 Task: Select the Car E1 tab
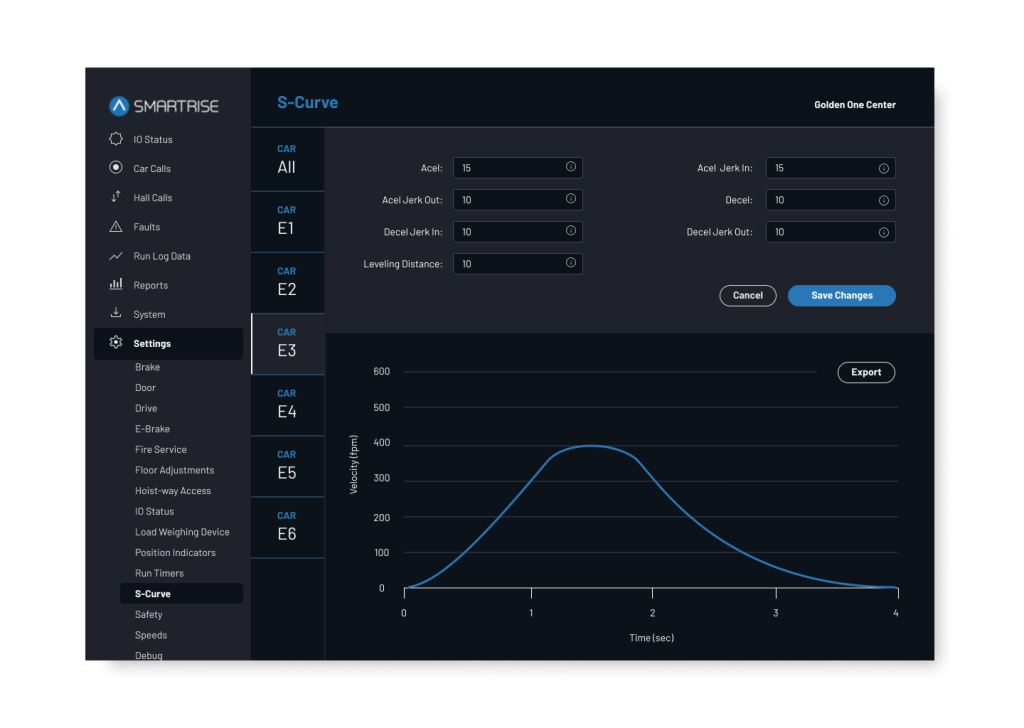[287, 221]
